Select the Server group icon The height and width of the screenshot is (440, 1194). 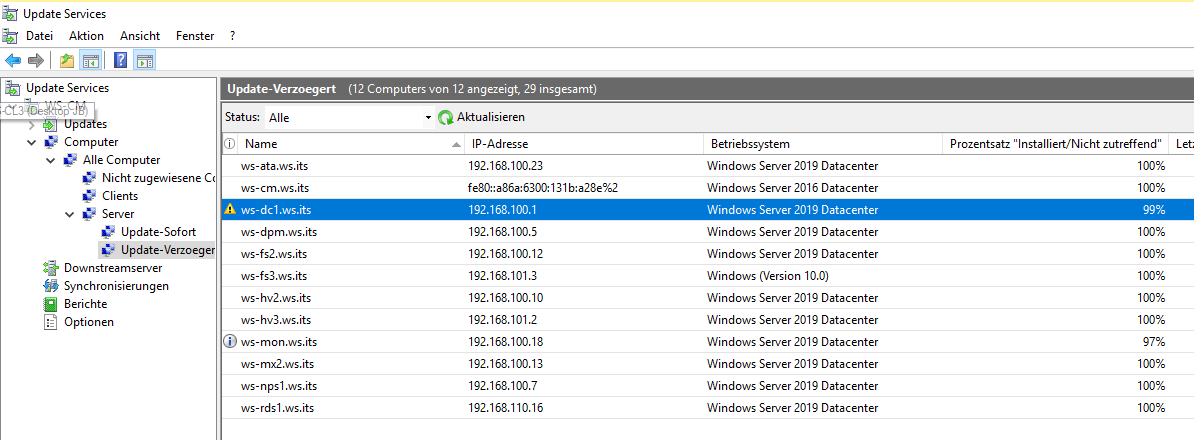coord(88,214)
